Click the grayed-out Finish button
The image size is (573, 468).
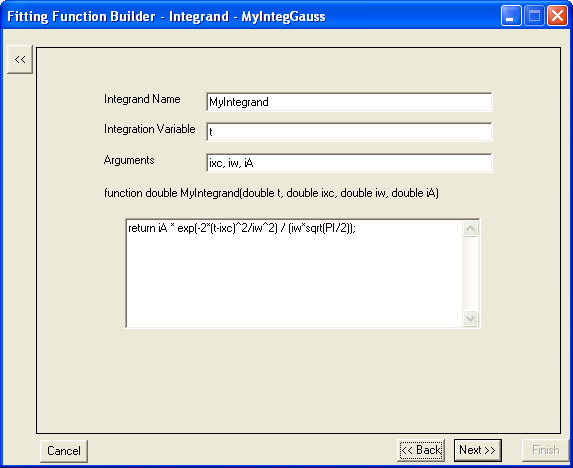545,450
